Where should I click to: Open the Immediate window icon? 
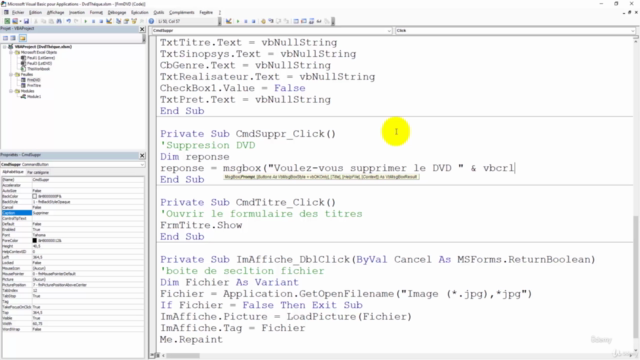point(304,21)
